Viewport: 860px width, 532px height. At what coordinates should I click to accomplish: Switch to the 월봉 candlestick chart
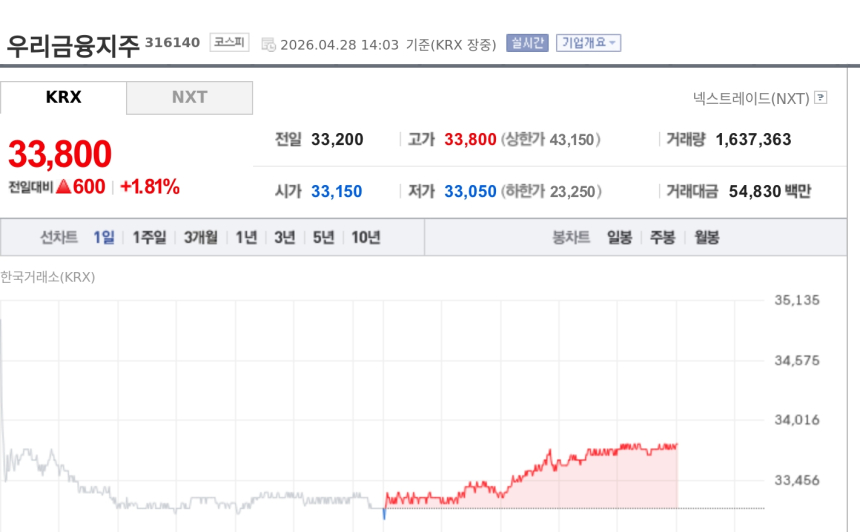706,238
